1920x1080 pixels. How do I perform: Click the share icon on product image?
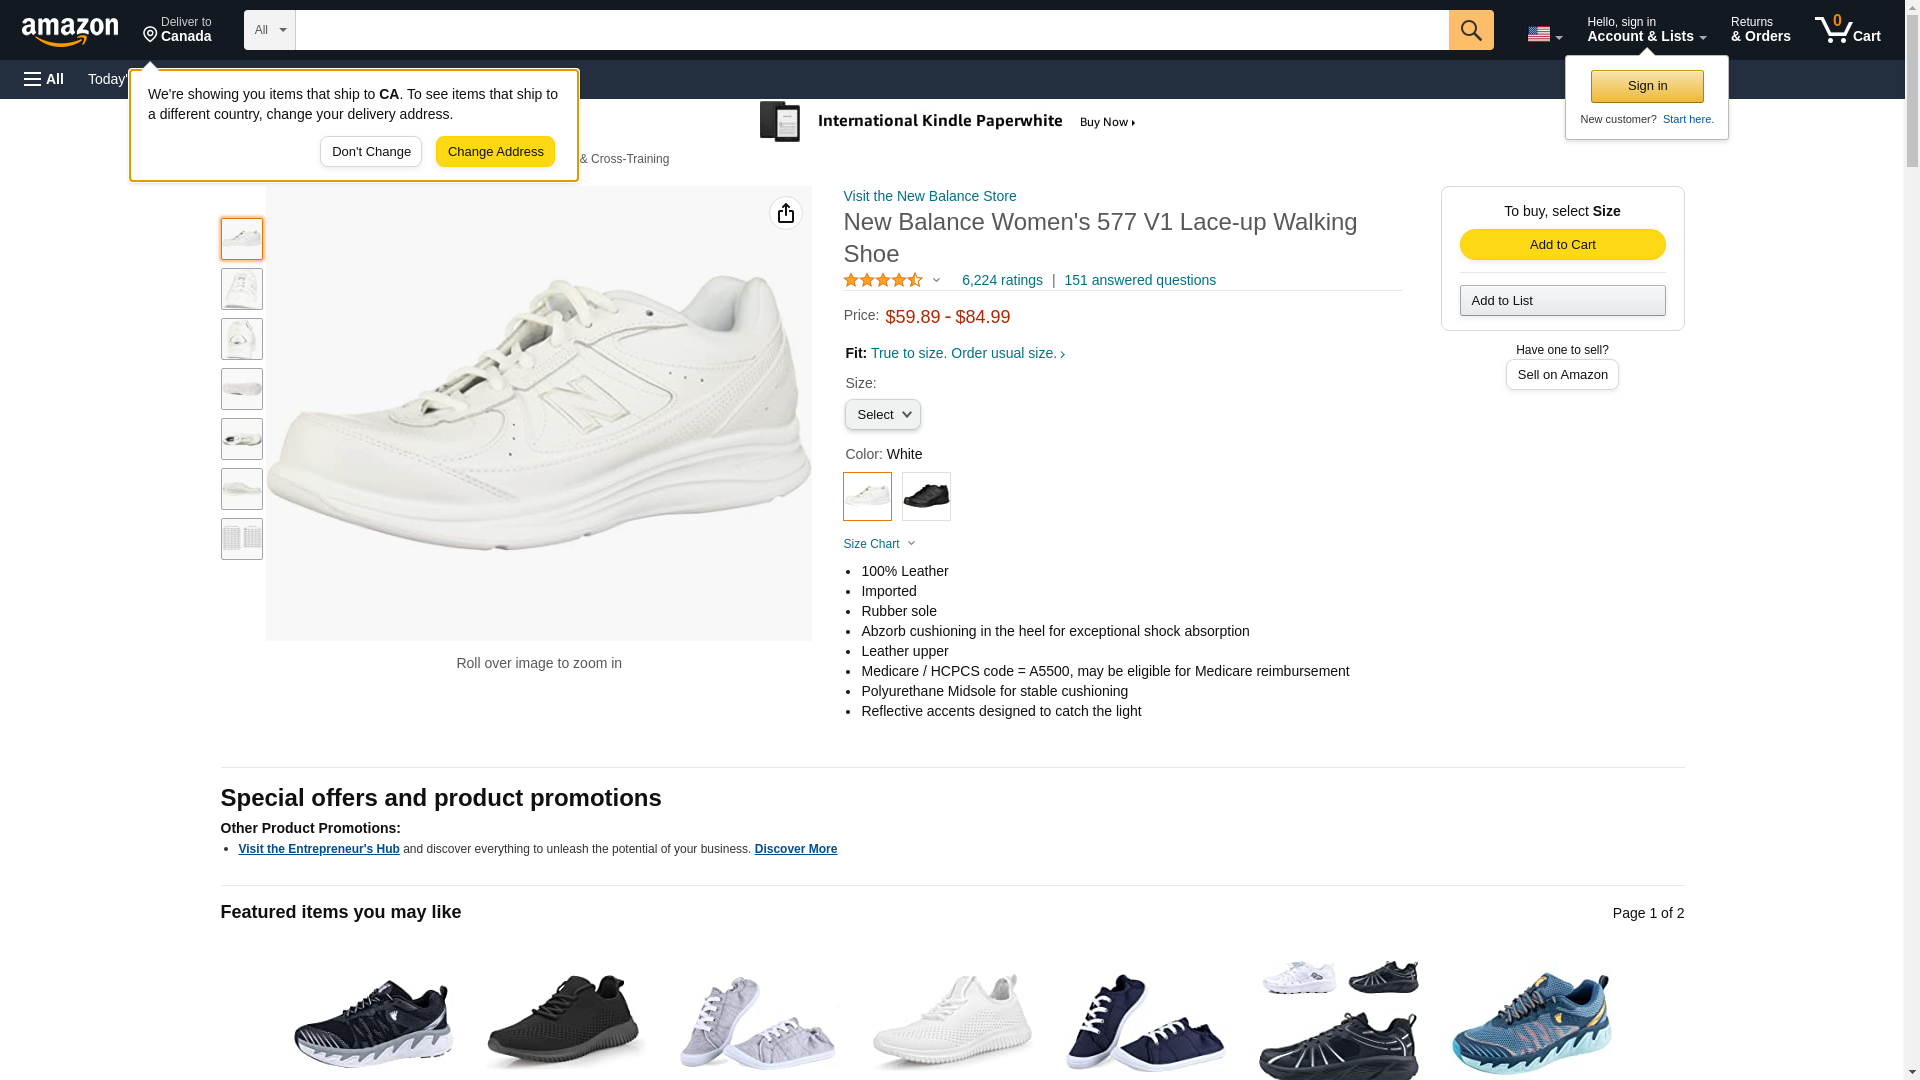(x=785, y=213)
